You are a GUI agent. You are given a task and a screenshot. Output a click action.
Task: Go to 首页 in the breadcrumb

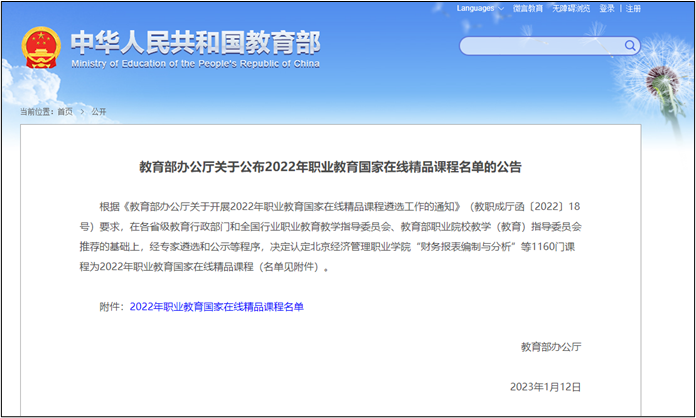pos(65,111)
